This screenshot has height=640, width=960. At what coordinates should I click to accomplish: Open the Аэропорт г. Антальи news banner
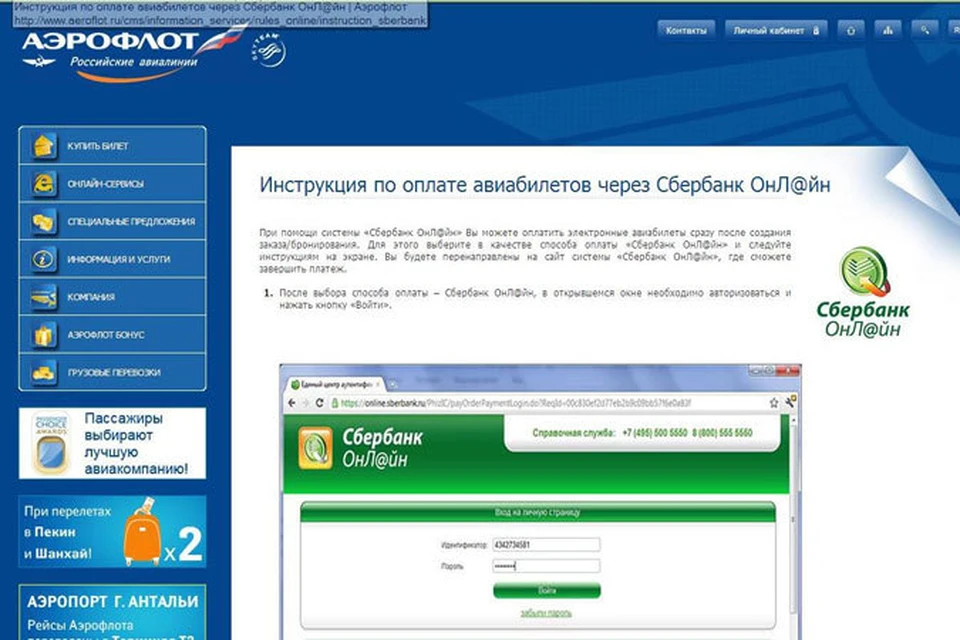(x=112, y=612)
